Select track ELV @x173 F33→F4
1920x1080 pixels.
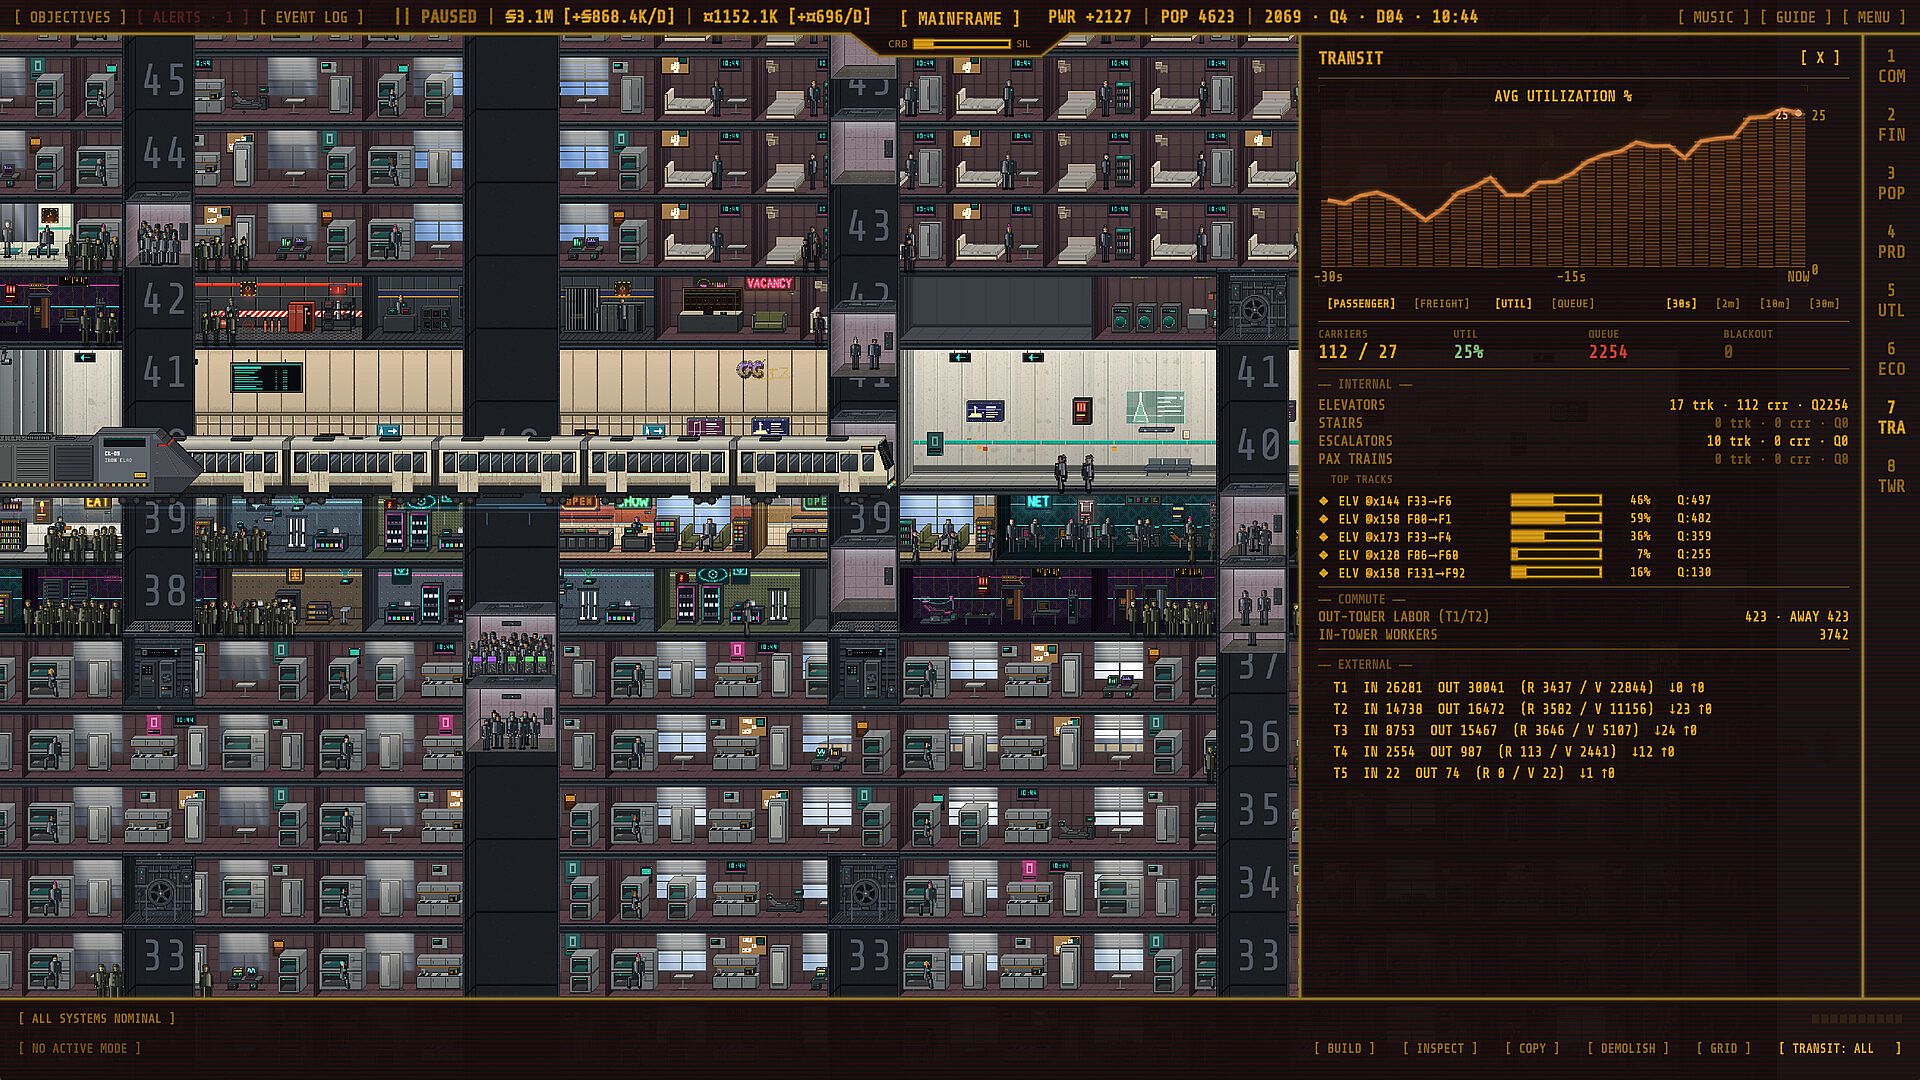click(1394, 537)
